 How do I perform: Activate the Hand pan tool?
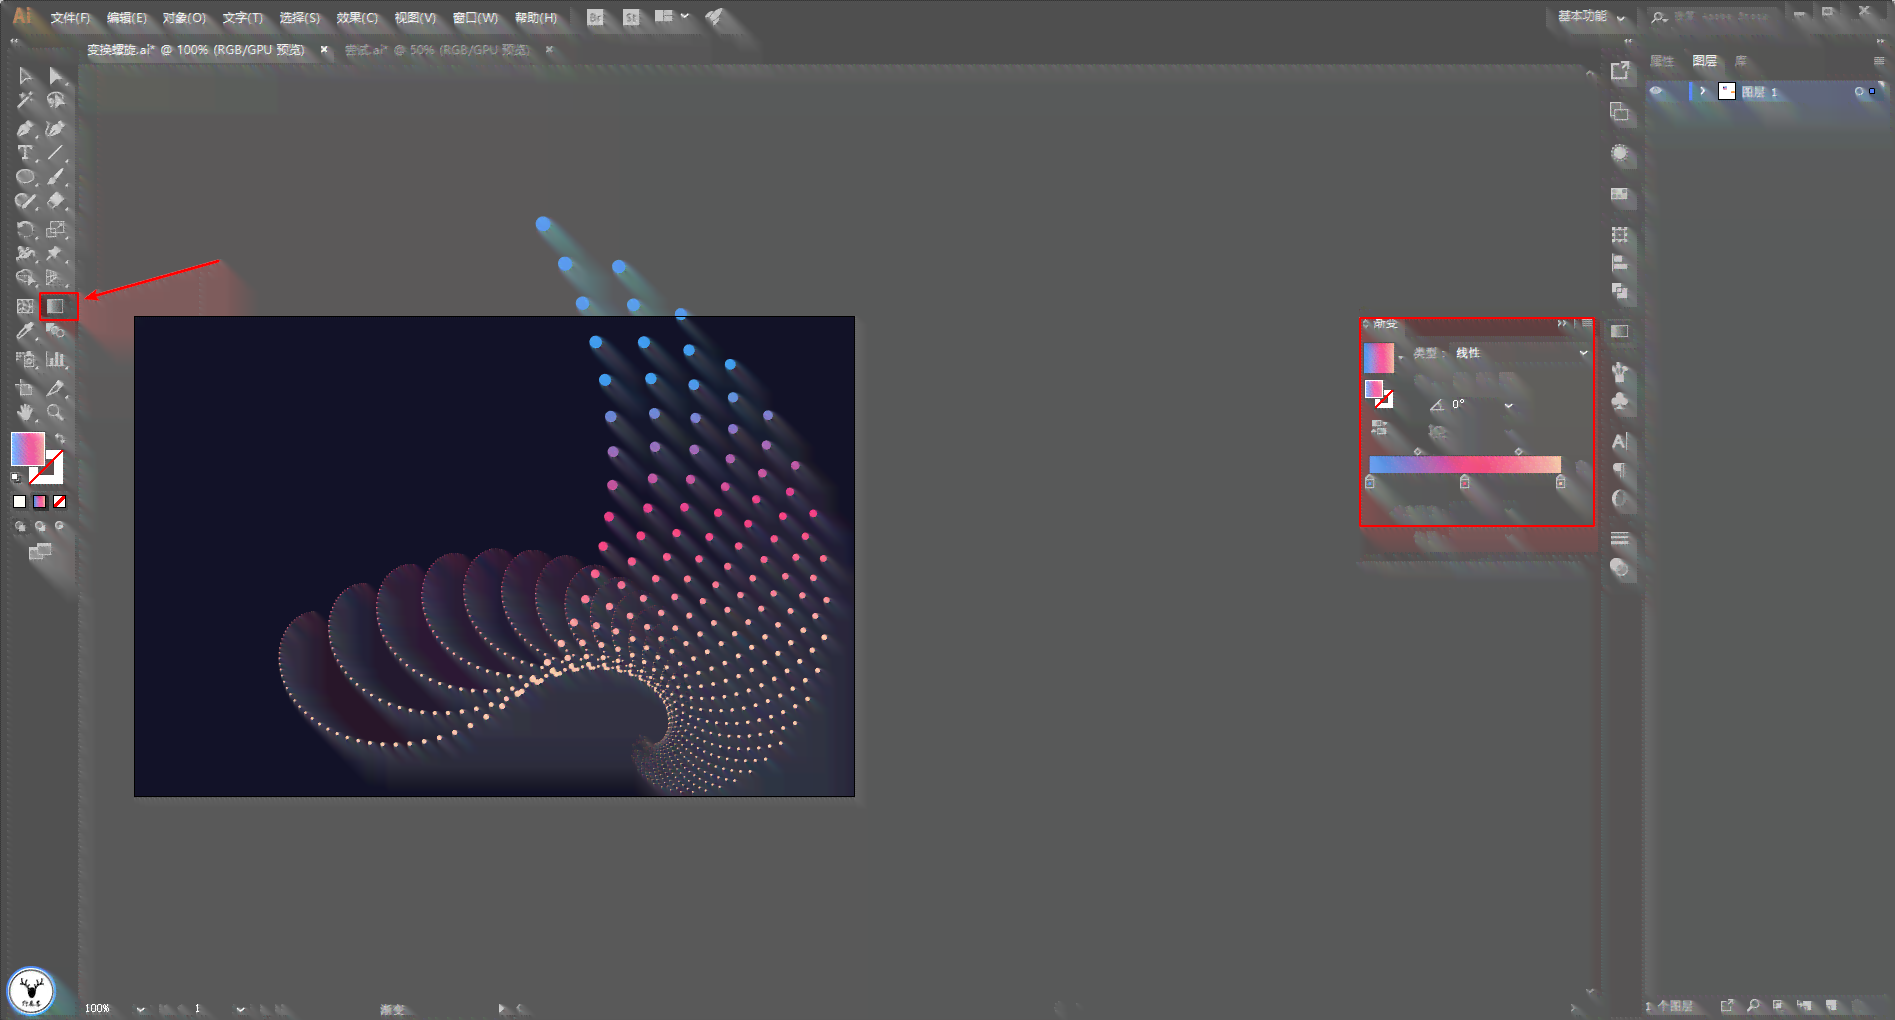(x=26, y=412)
